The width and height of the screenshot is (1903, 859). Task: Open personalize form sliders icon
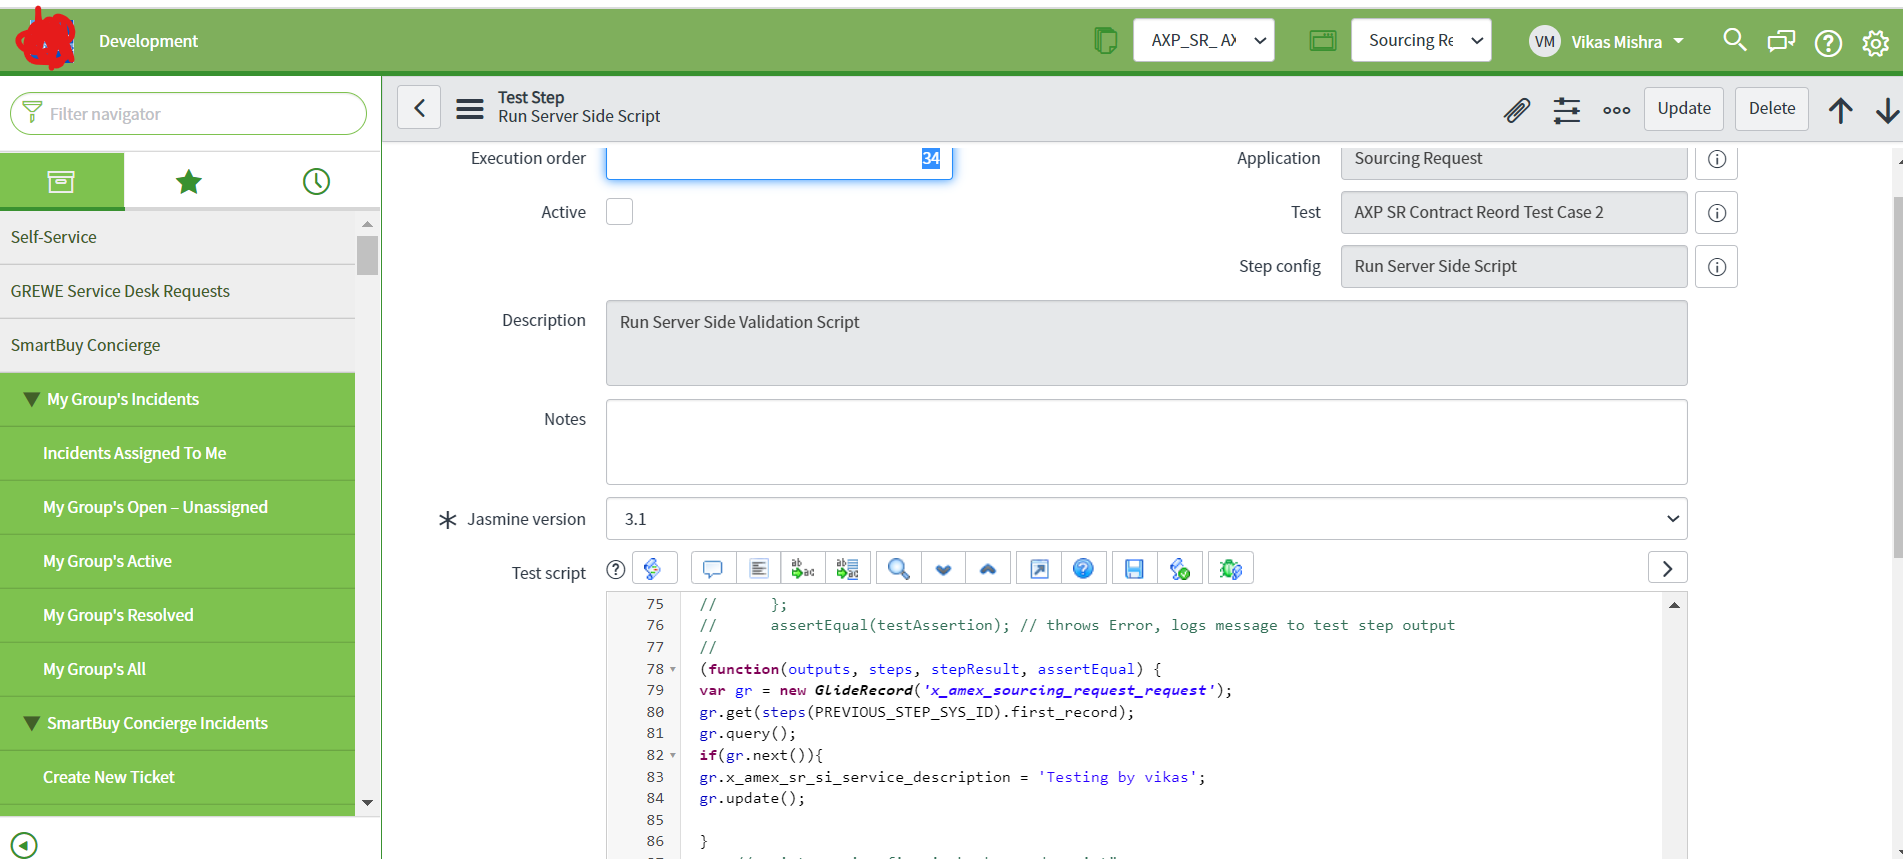point(1567,110)
